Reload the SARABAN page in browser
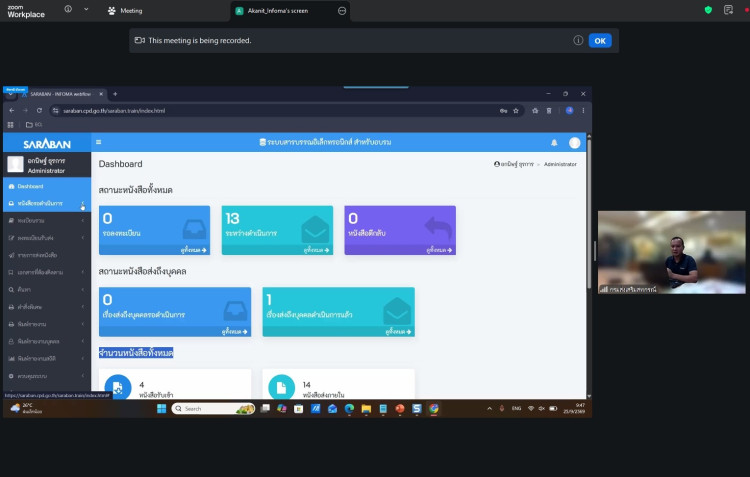Viewport: 750px width, 477px height. coord(39,111)
